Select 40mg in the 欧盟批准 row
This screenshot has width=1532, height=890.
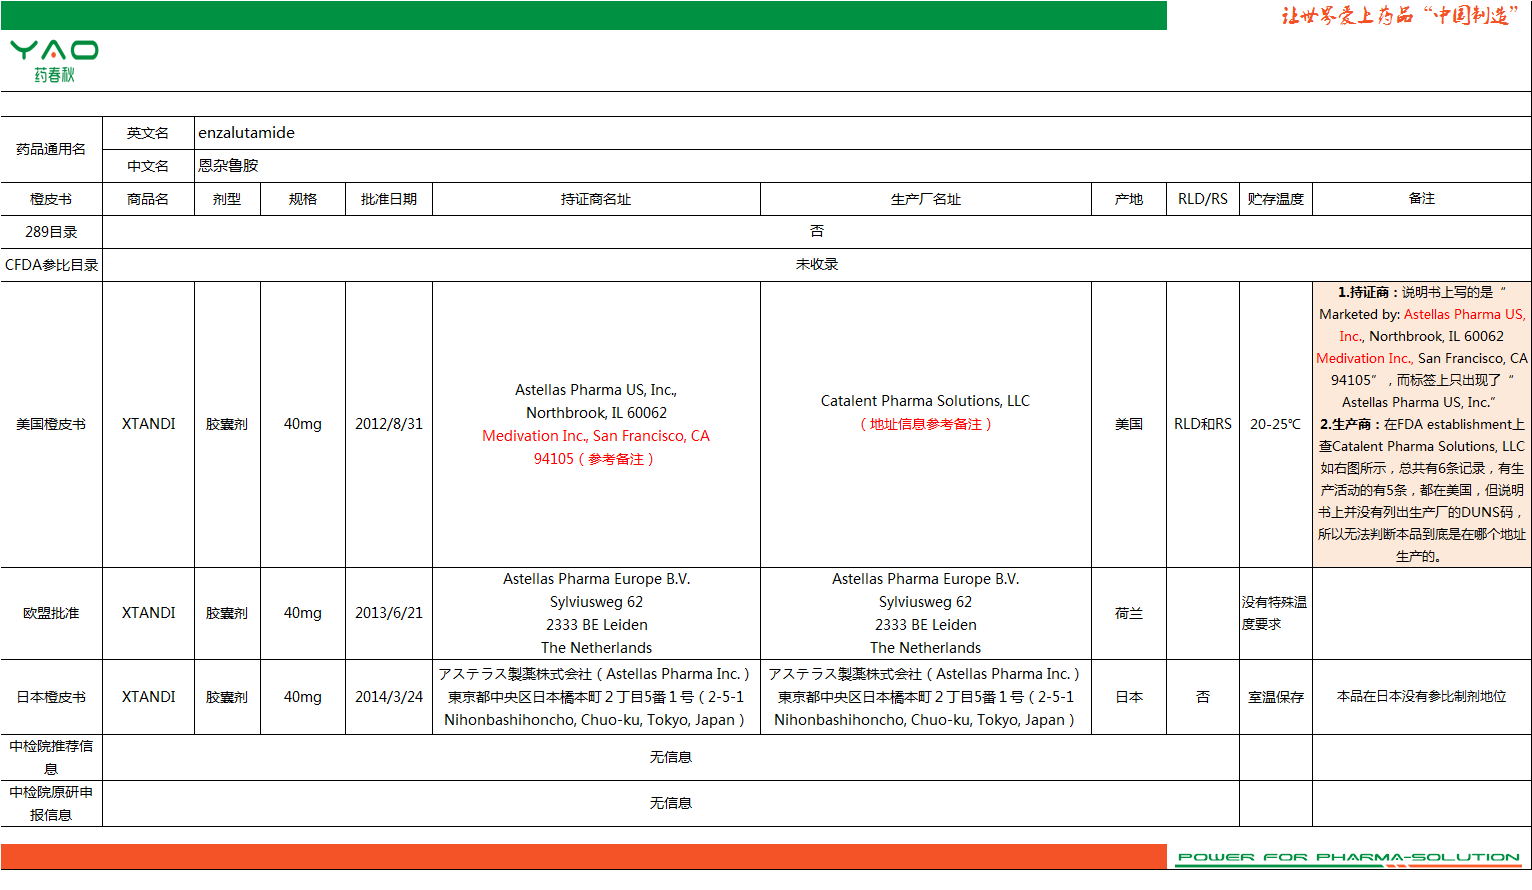tap(303, 613)
